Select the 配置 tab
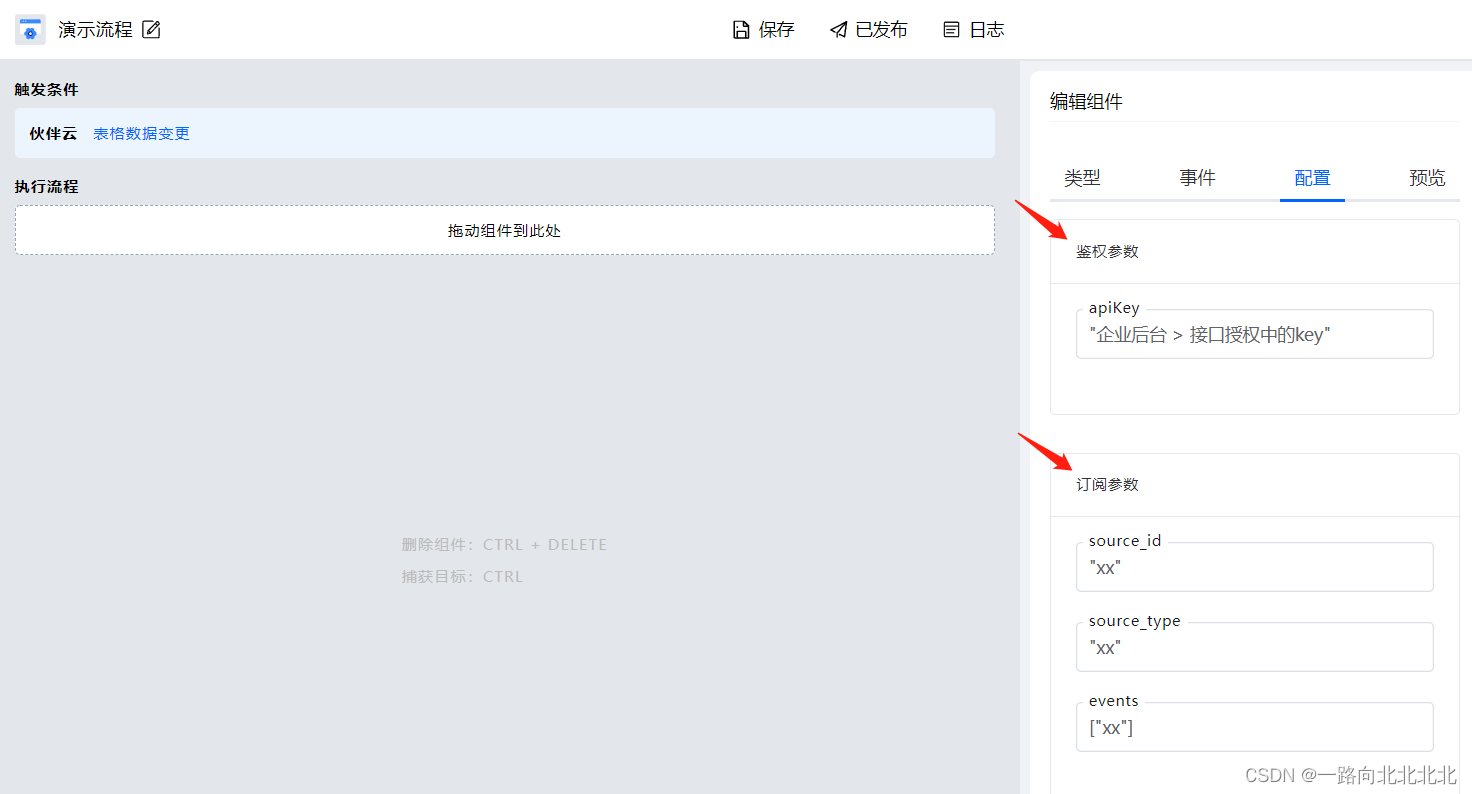This screenshot has width=1472, height=794. [x=1312, y=177]
